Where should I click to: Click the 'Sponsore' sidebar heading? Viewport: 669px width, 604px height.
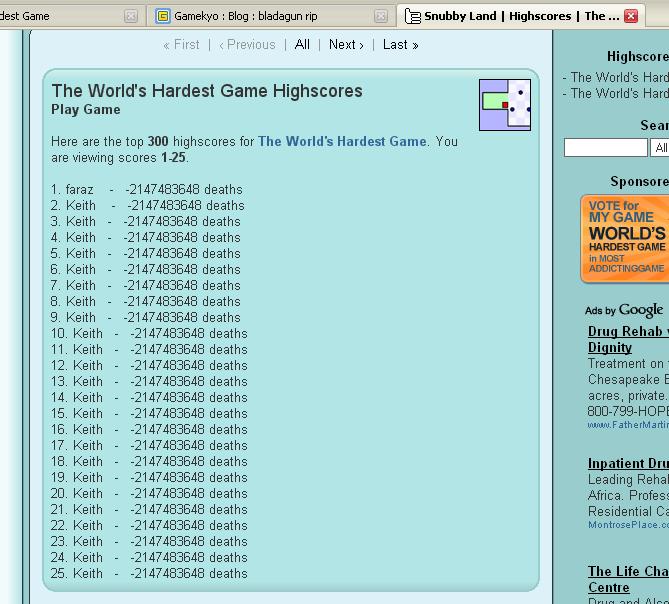(x=640, y=181)
